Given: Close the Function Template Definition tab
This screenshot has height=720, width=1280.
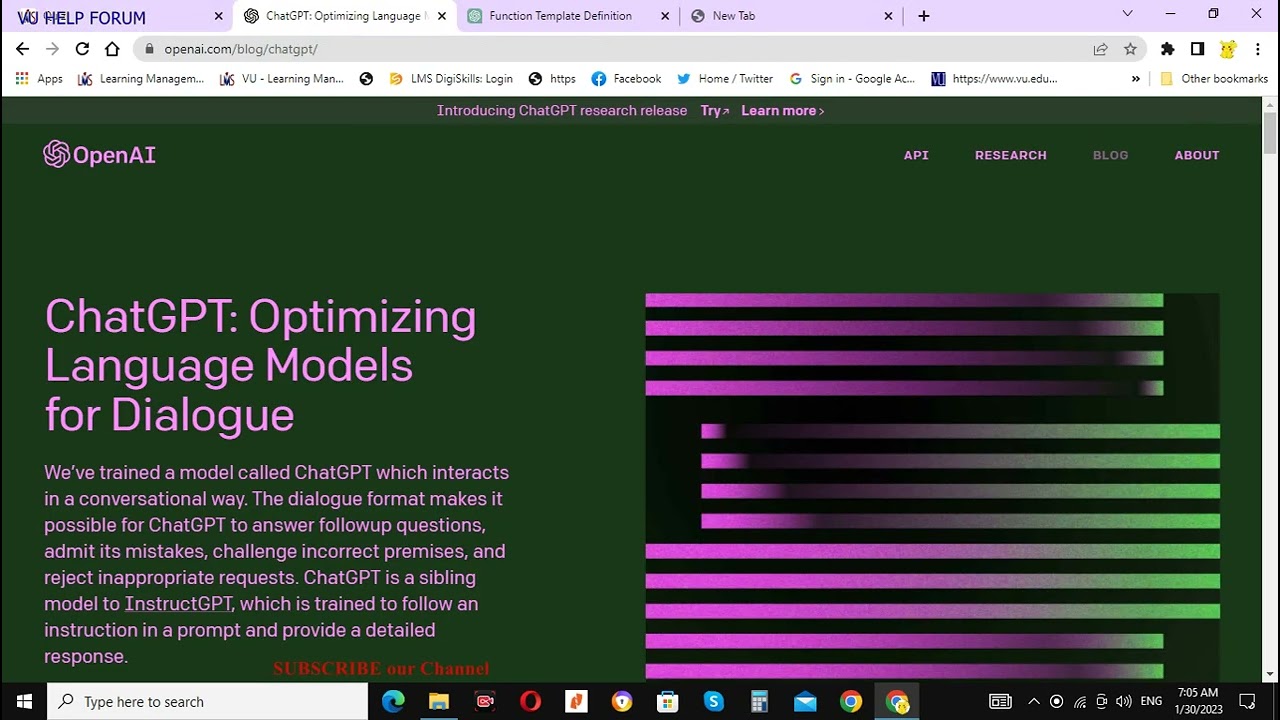Looking at the screenshot, I should click(665, 16).
